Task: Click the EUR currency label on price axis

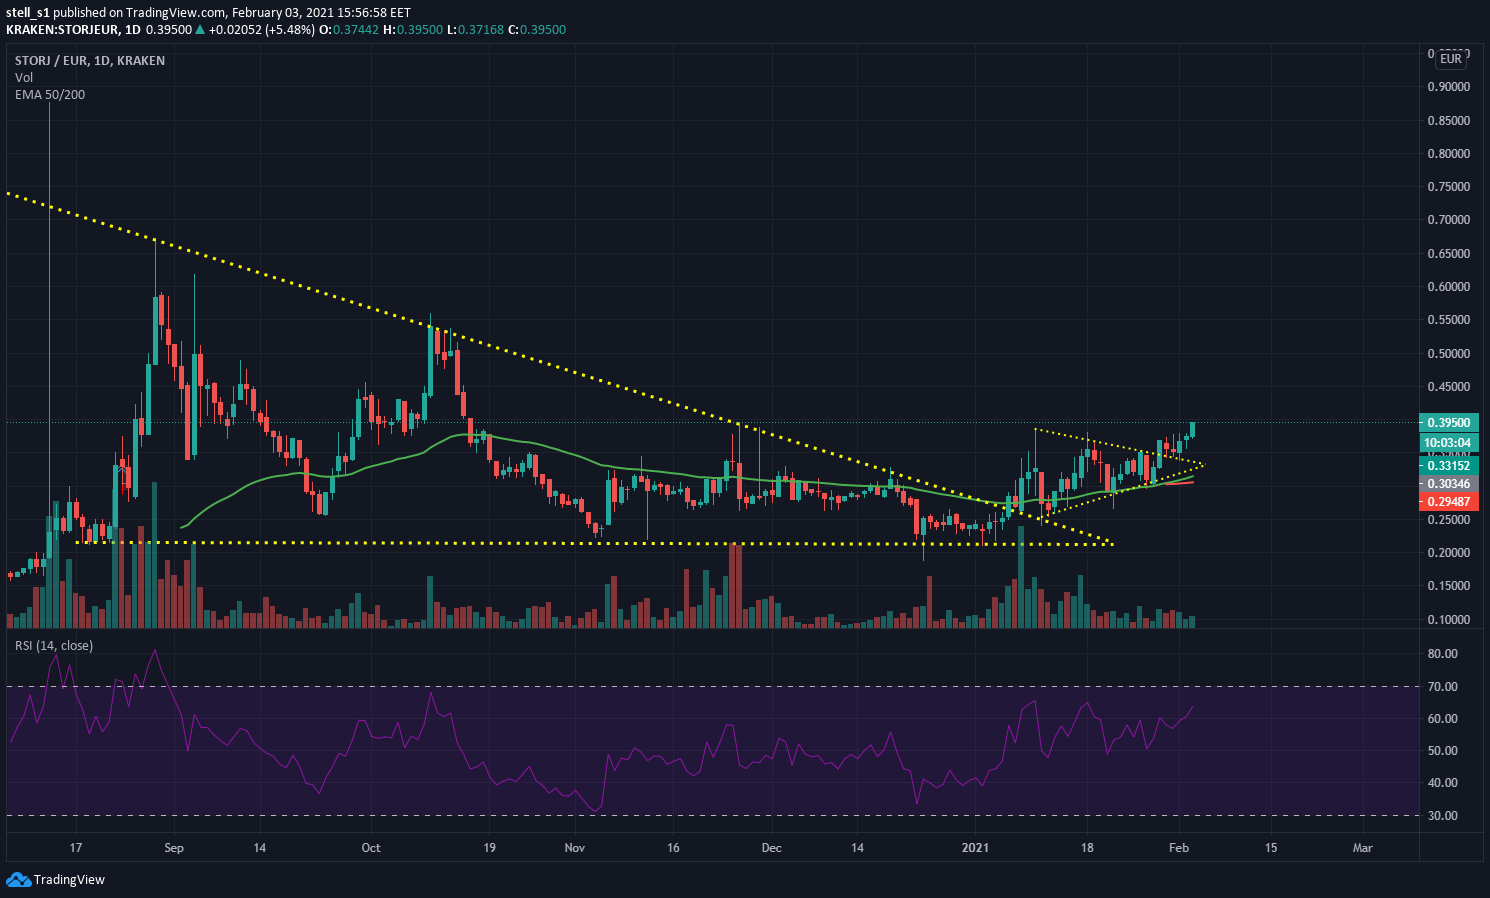Action: point(1451,59)
